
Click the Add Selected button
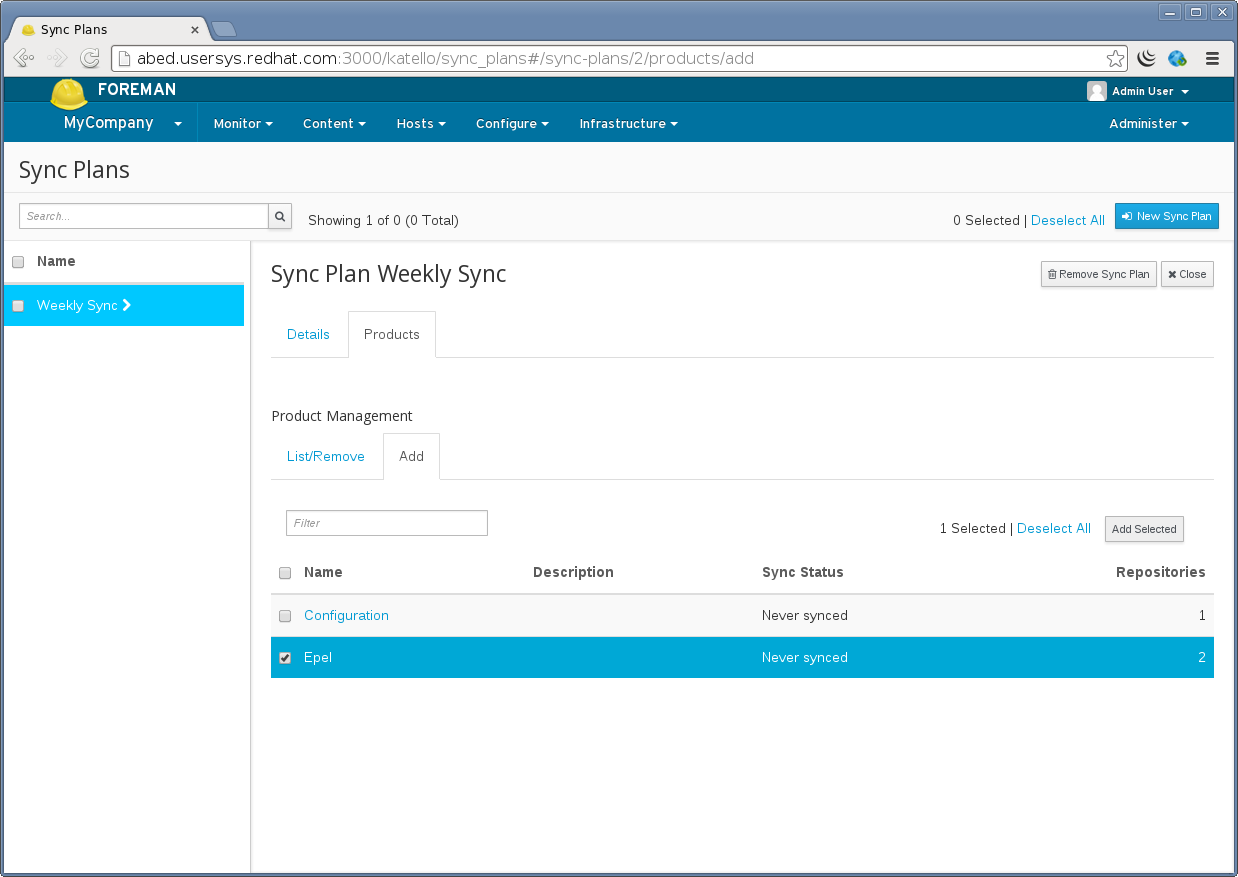point(1143,529)
